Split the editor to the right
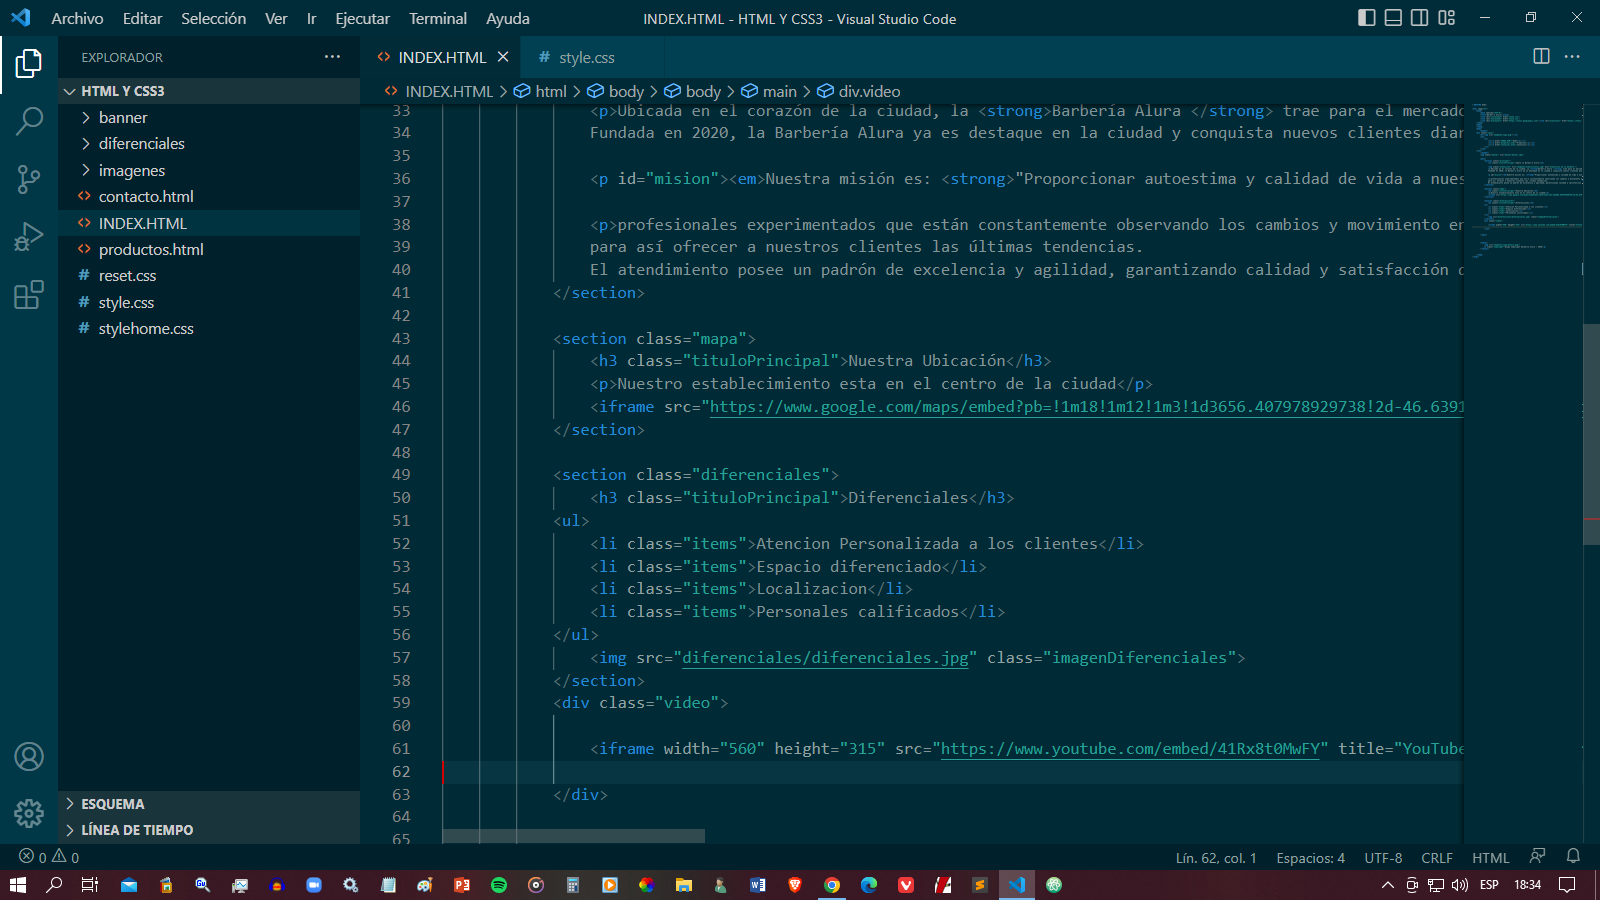Viewport: 1600px width, 900px height. 1541,56
